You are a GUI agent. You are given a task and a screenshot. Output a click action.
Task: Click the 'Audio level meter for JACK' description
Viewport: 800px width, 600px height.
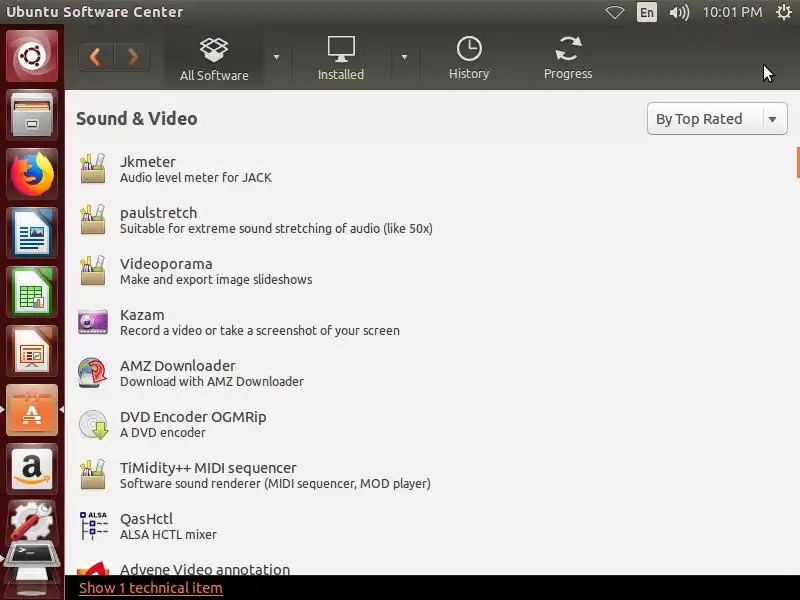tap(195, 178)
